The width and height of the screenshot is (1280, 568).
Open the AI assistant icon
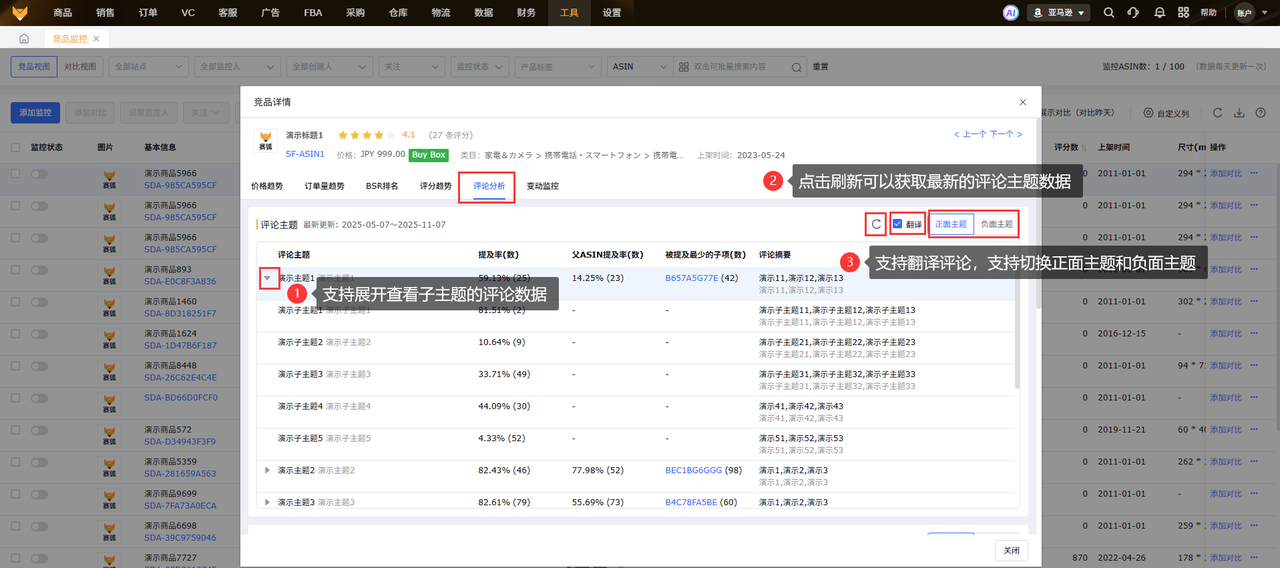pyautogui.click(x=1010, y=13)
